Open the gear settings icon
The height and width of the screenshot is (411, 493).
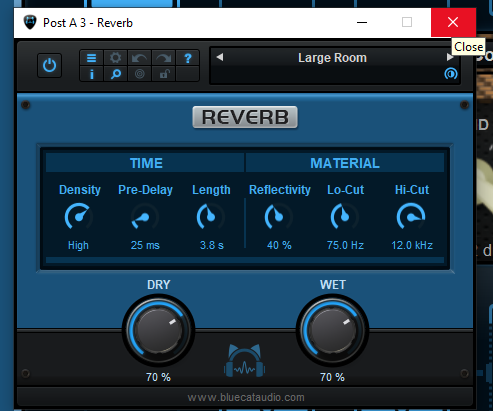pos(115,58)
